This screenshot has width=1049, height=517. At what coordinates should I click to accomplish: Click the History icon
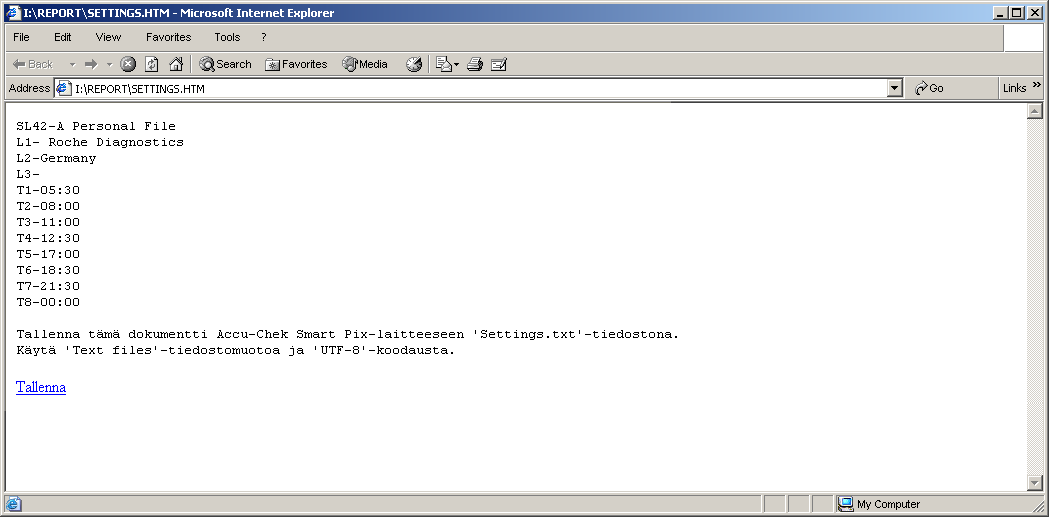click(x=414, y=64)
